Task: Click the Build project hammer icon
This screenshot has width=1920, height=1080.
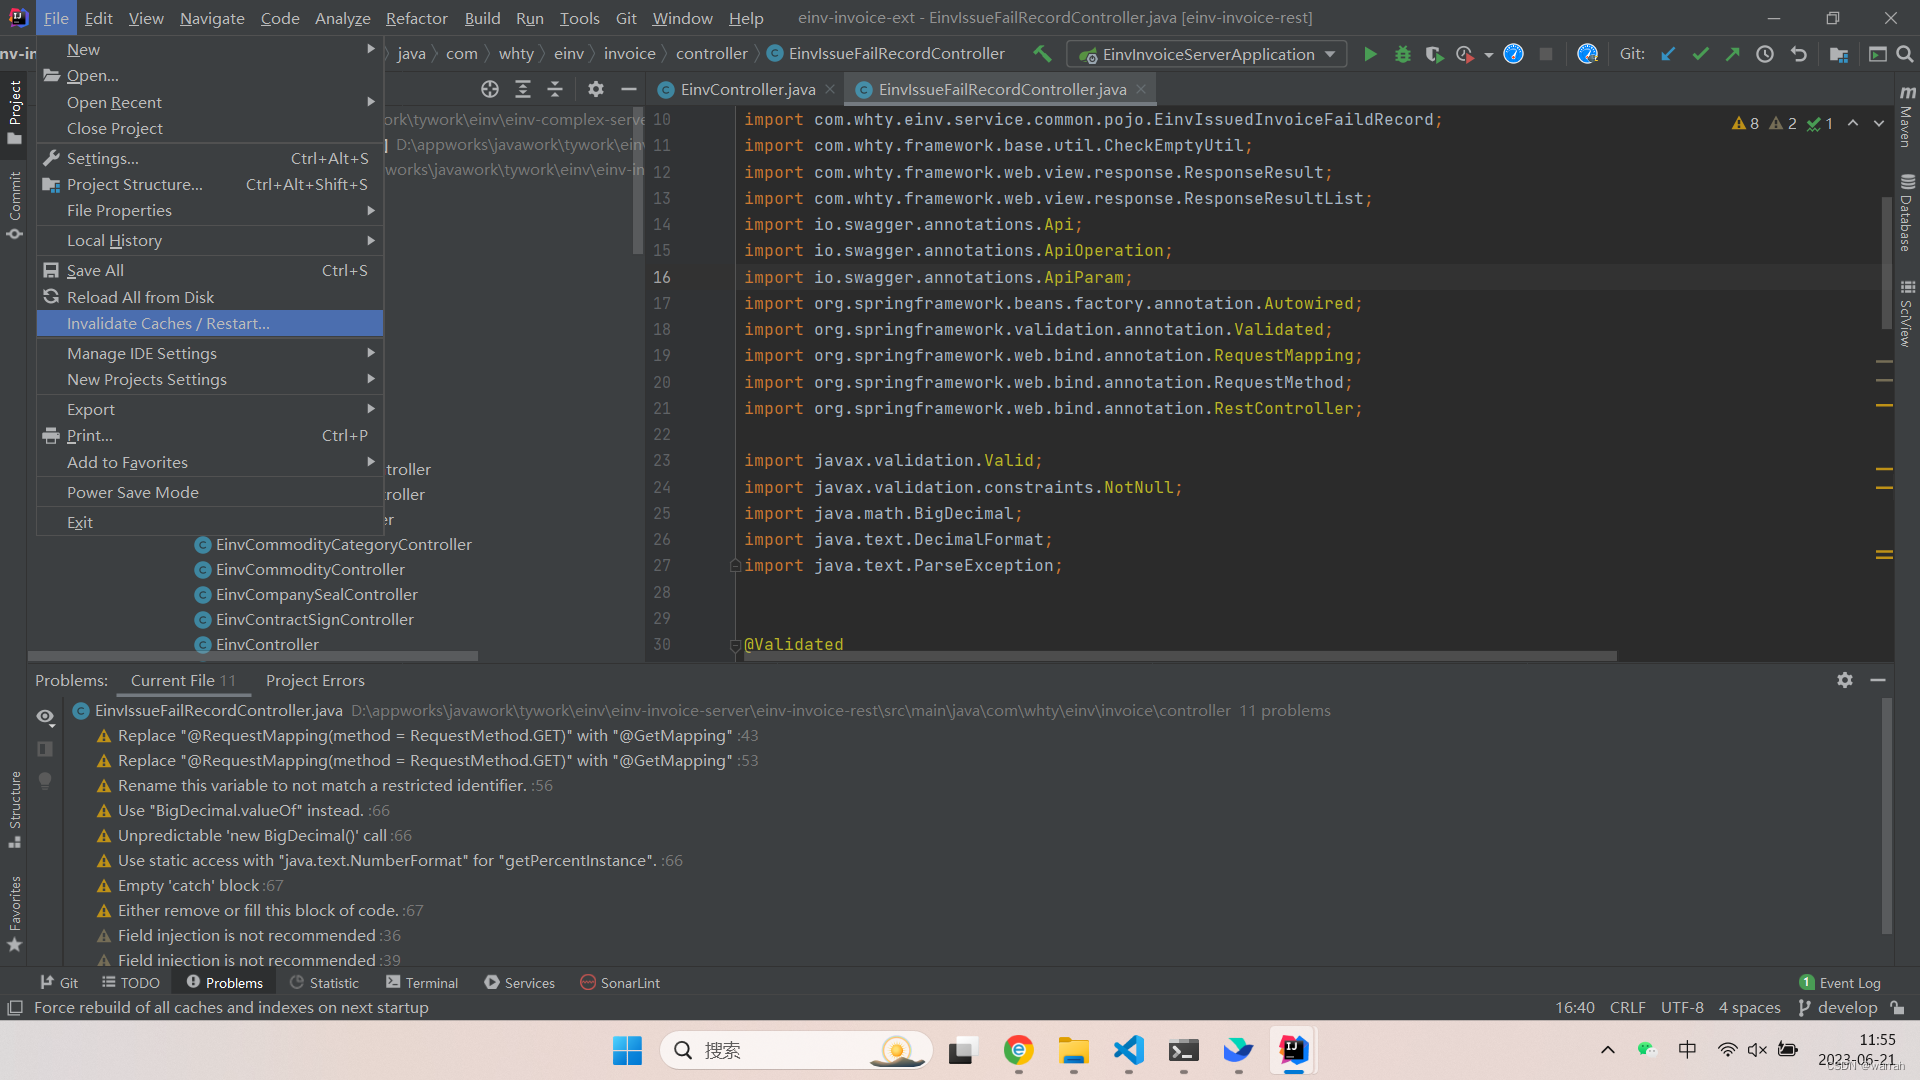Action: click(1042, 54)
